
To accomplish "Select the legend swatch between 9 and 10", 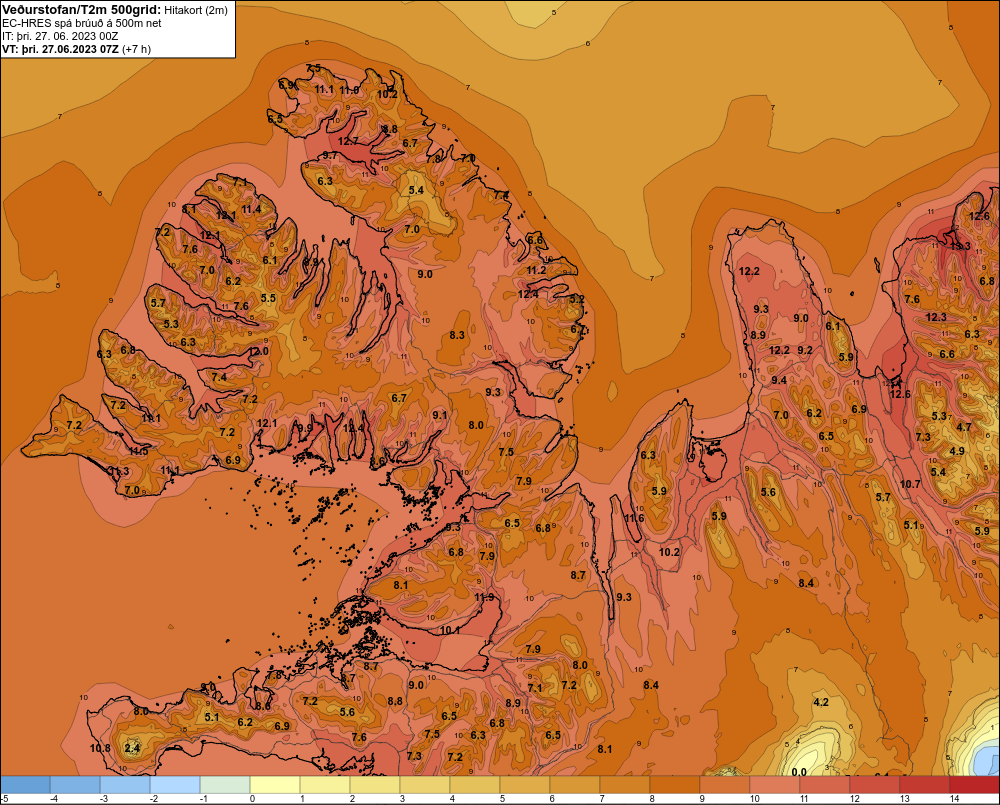I will point(725,785).
